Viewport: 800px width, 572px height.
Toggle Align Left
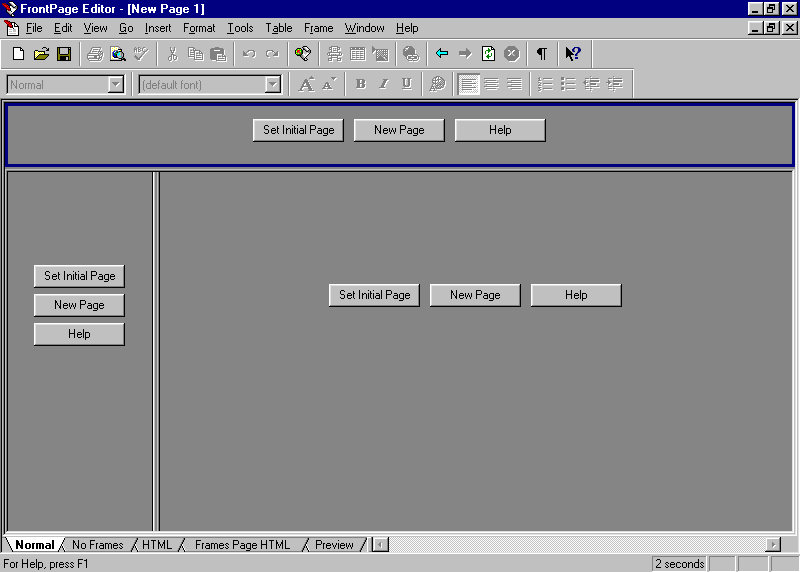pos(468,84)
